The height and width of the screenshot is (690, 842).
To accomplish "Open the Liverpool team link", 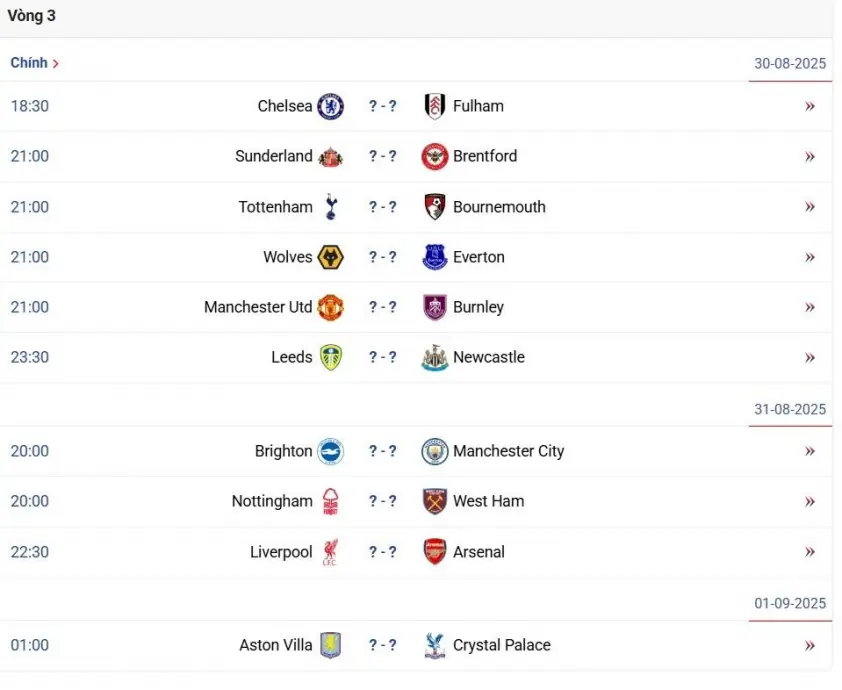I will [x=281, y=552].
